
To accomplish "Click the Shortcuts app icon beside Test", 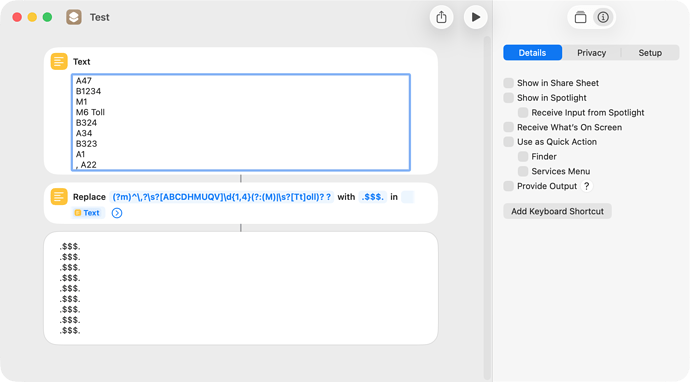I will click(74, 17).
